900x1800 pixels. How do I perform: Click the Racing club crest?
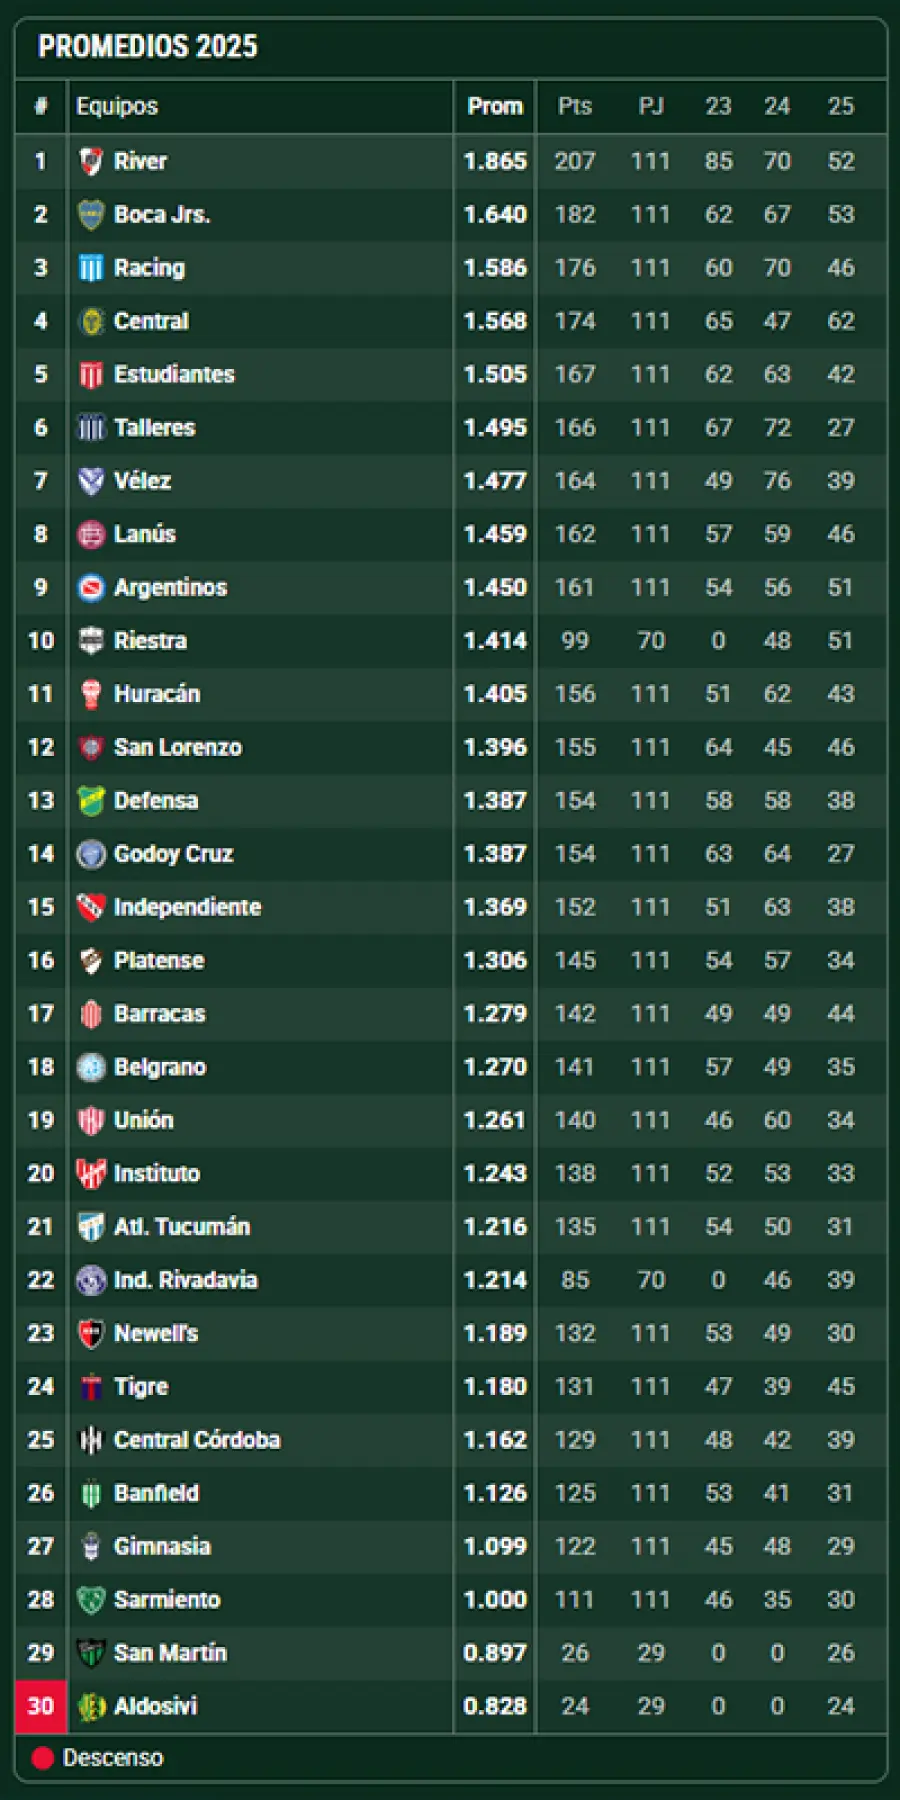click(x=91, y=268)
